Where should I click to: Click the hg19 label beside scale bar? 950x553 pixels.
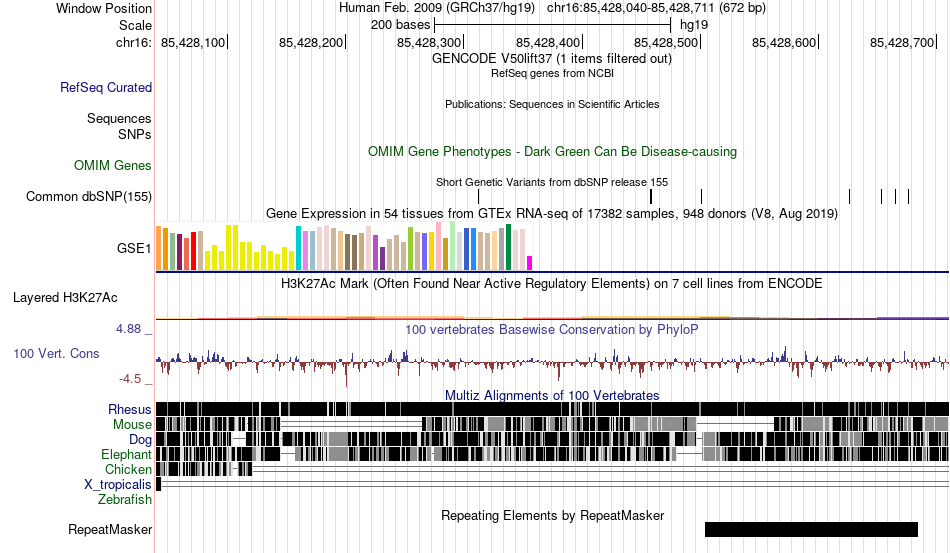click(x=694, y=25)
